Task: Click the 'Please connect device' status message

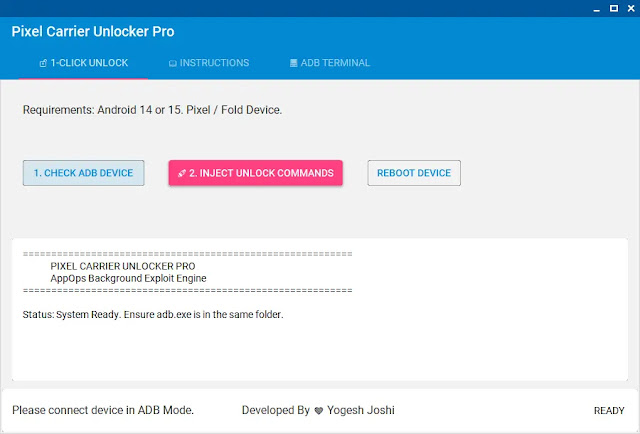Action: tap(103, 411)
